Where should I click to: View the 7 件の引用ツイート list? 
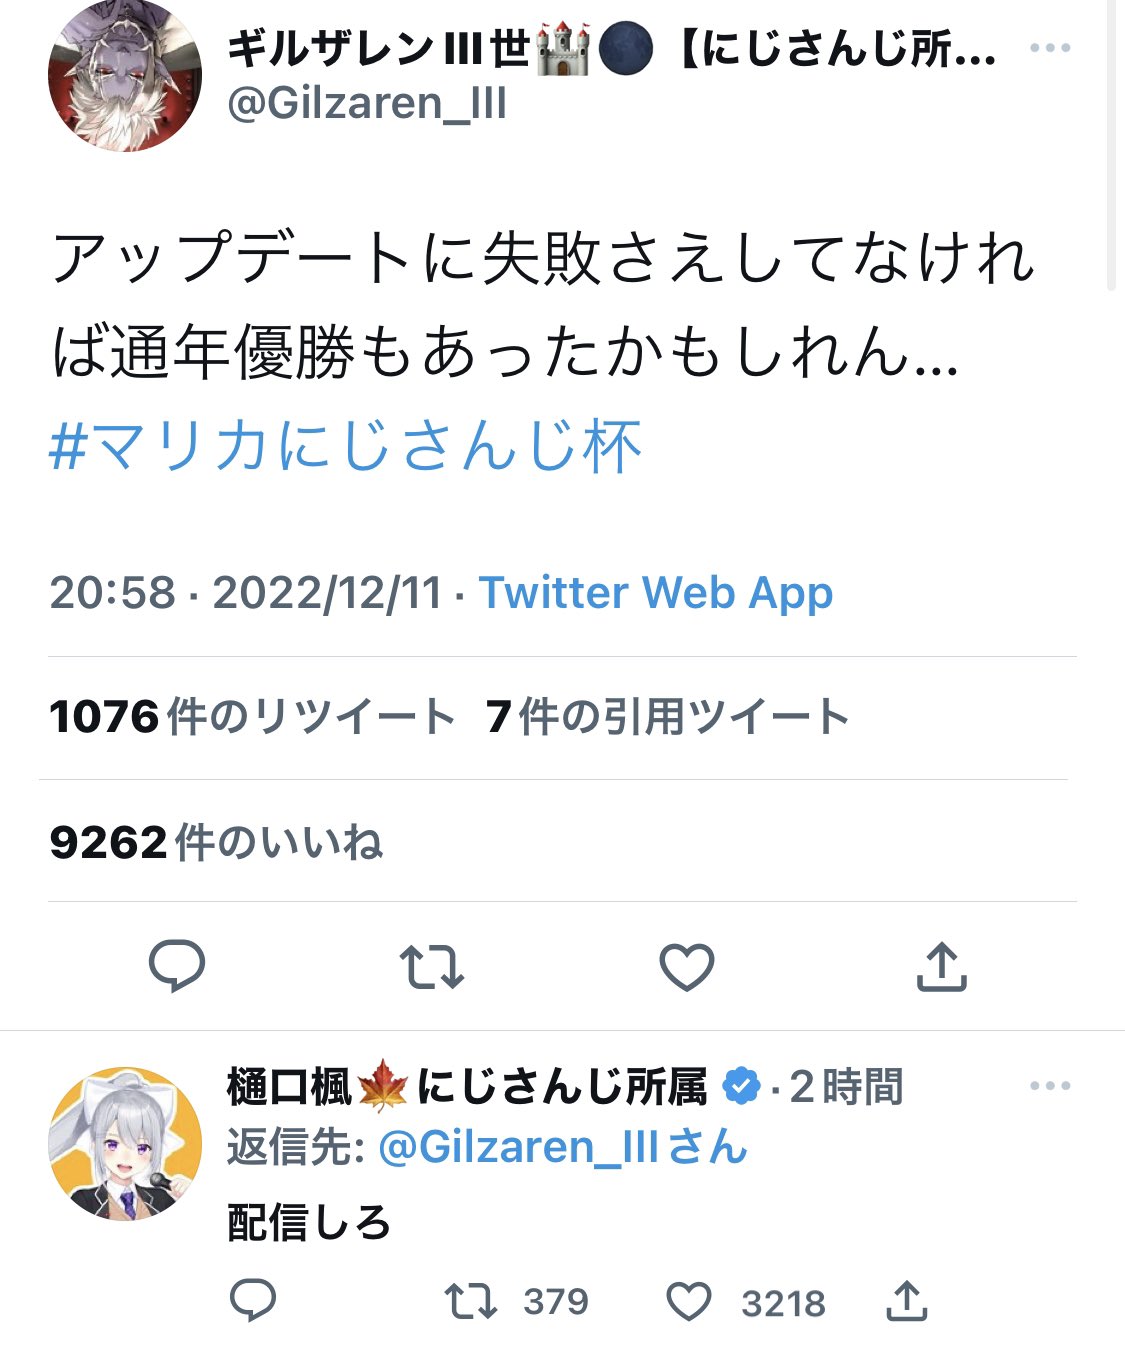668,717
